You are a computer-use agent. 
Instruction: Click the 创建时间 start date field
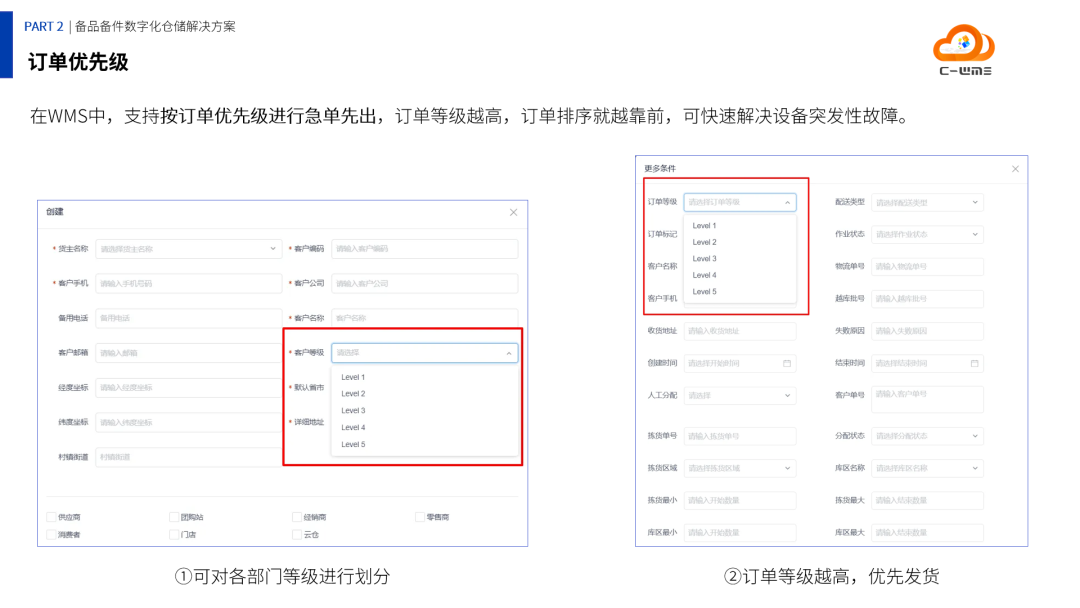(740, 363)
